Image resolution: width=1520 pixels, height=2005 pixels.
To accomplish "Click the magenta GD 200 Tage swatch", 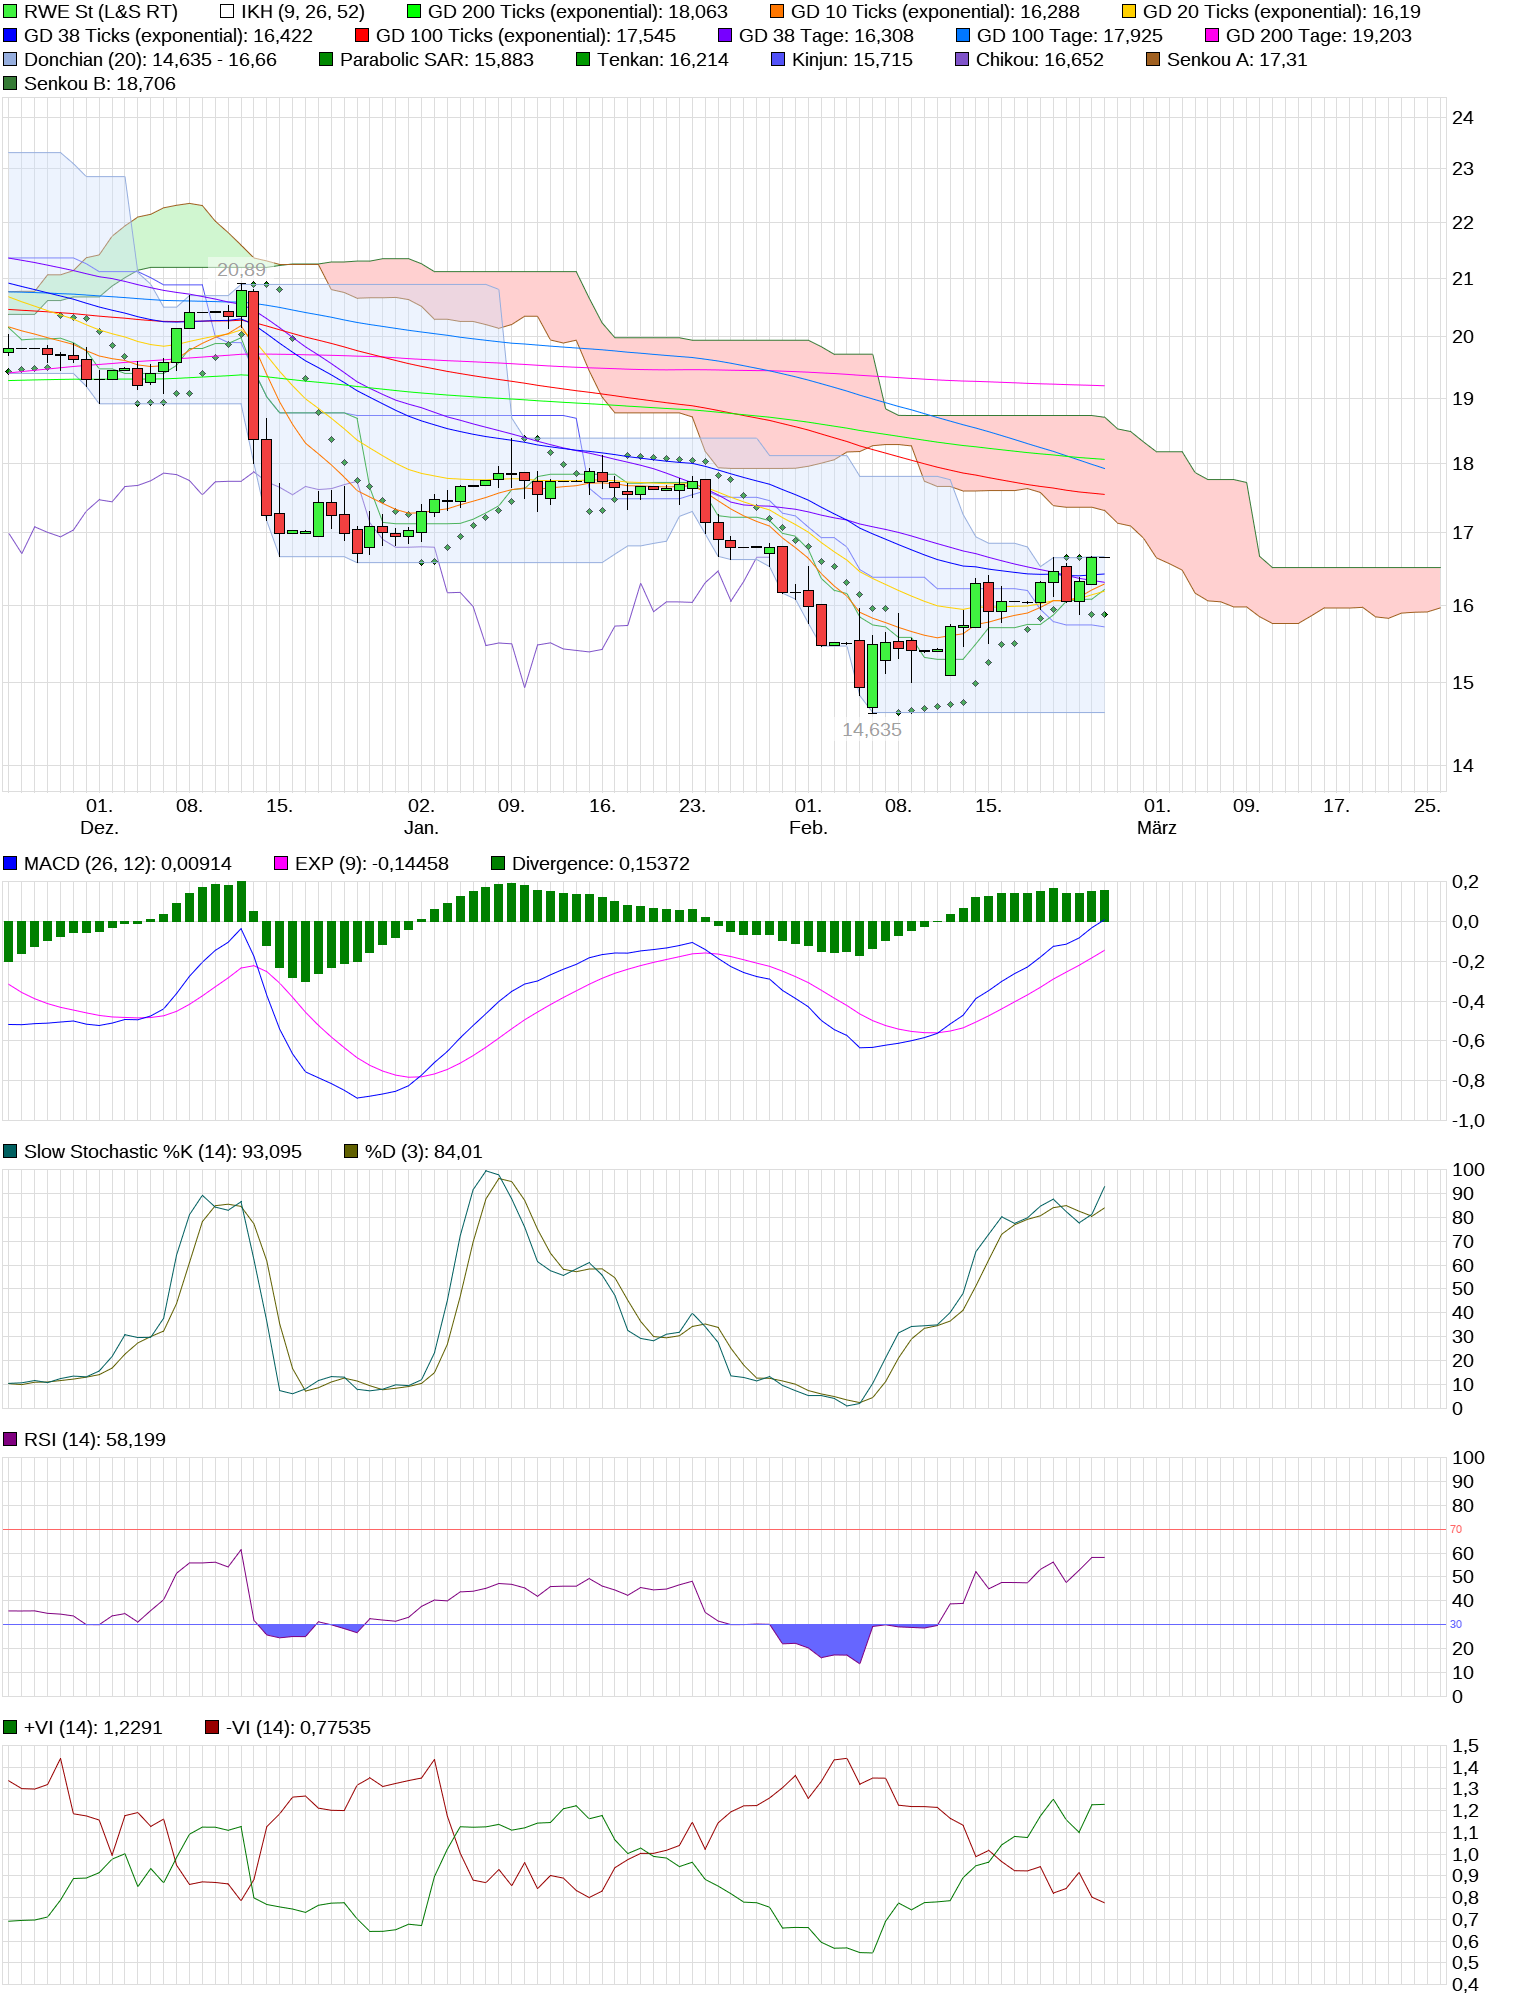I will point(1212,36).
